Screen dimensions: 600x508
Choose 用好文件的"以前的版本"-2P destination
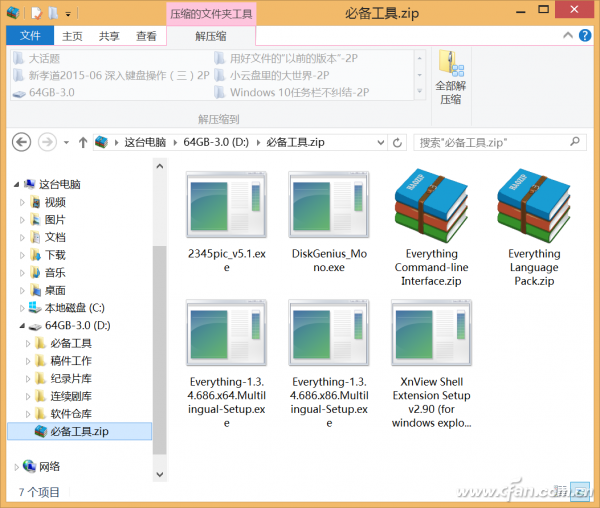(286, 59)
